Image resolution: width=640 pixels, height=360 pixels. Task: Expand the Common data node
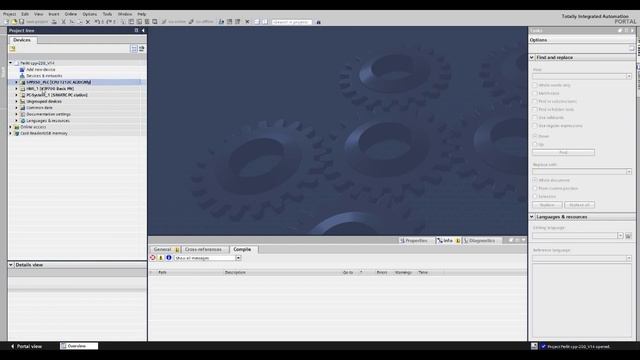pyautogui.click(x=16, y=108)
